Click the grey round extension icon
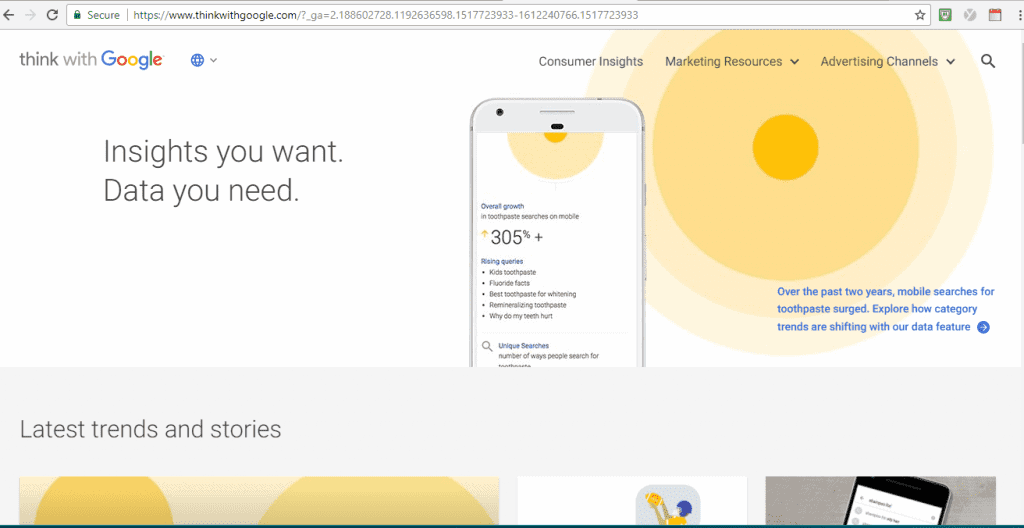The width and height of the screenshot is (1024, 528). (x=970, y=14)
